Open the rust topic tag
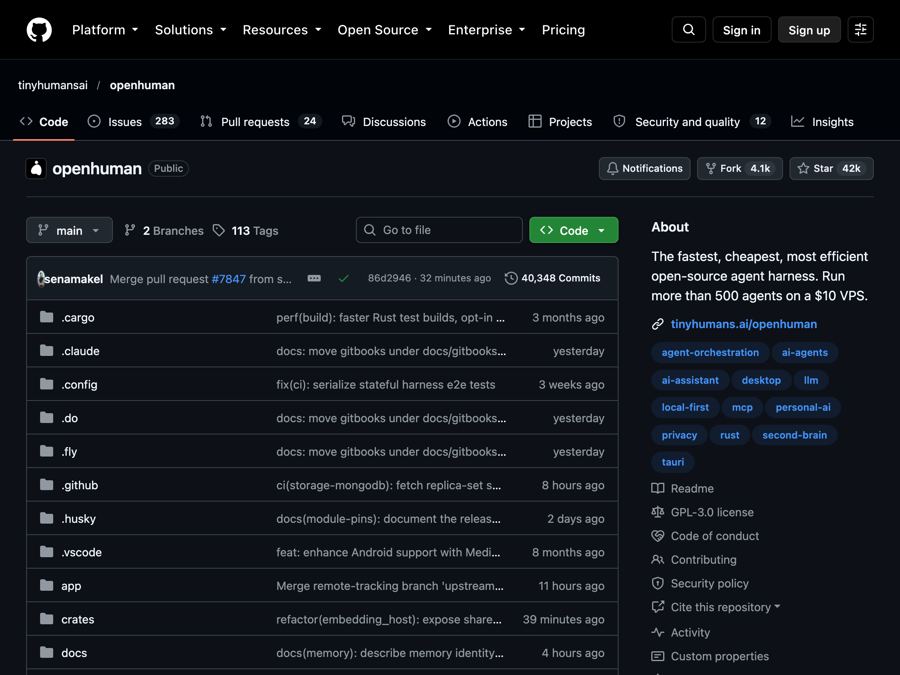This screenshot has width=900, height=675. point(730,435)
